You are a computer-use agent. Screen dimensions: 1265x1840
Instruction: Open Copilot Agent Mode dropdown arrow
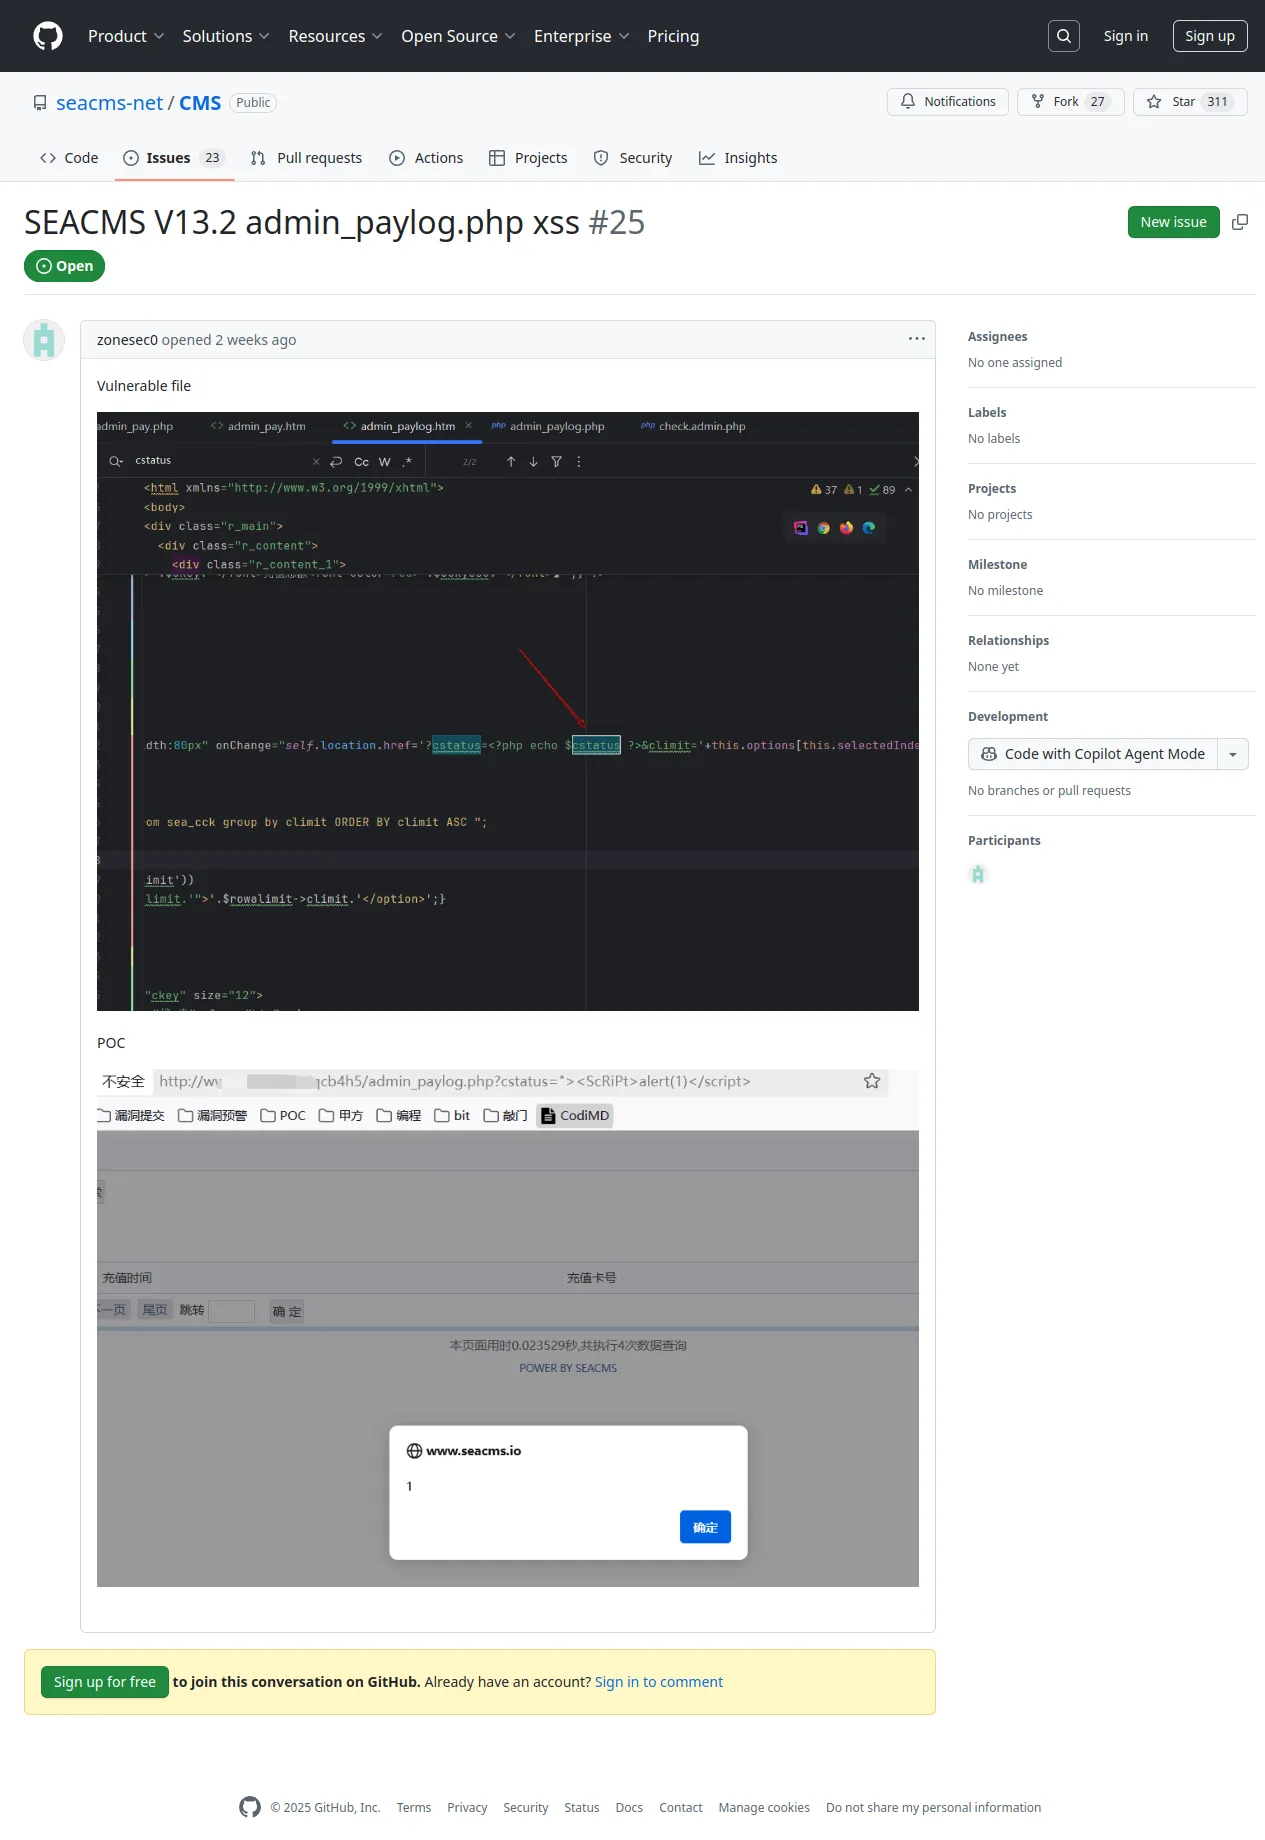[x=1233, y=754]
